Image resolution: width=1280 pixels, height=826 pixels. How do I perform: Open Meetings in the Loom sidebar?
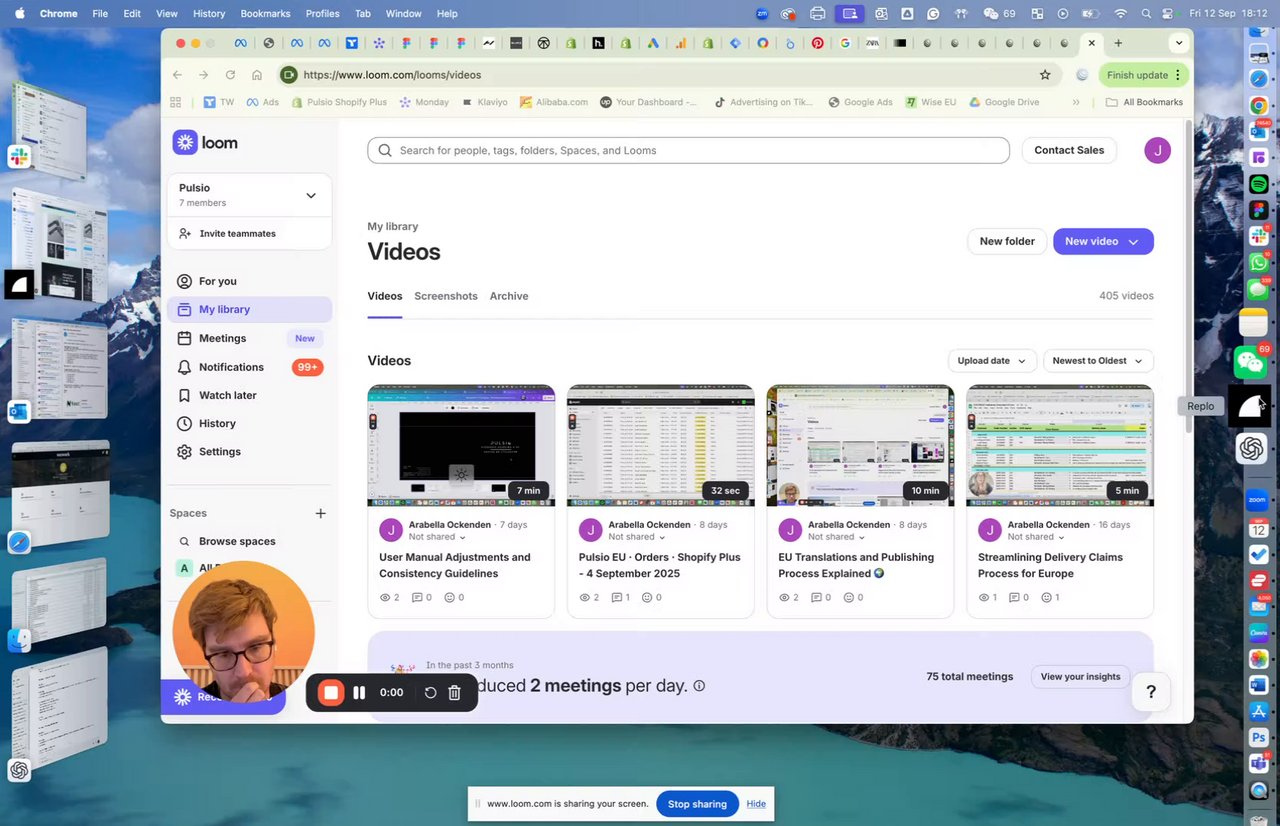(249, 338)
